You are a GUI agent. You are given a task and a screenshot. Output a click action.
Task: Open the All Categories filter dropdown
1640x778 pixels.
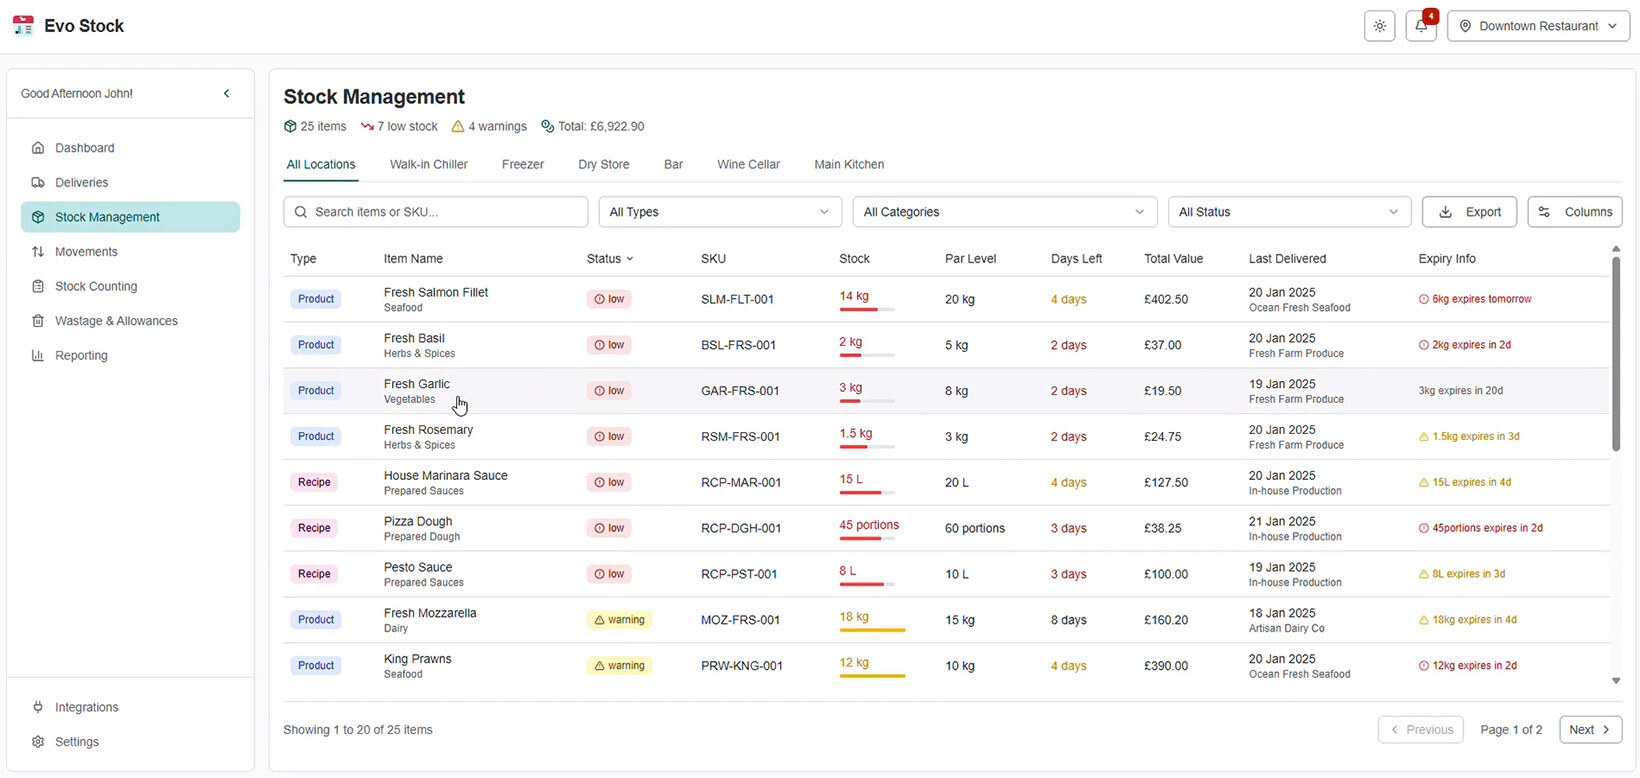coord(1003,212)
